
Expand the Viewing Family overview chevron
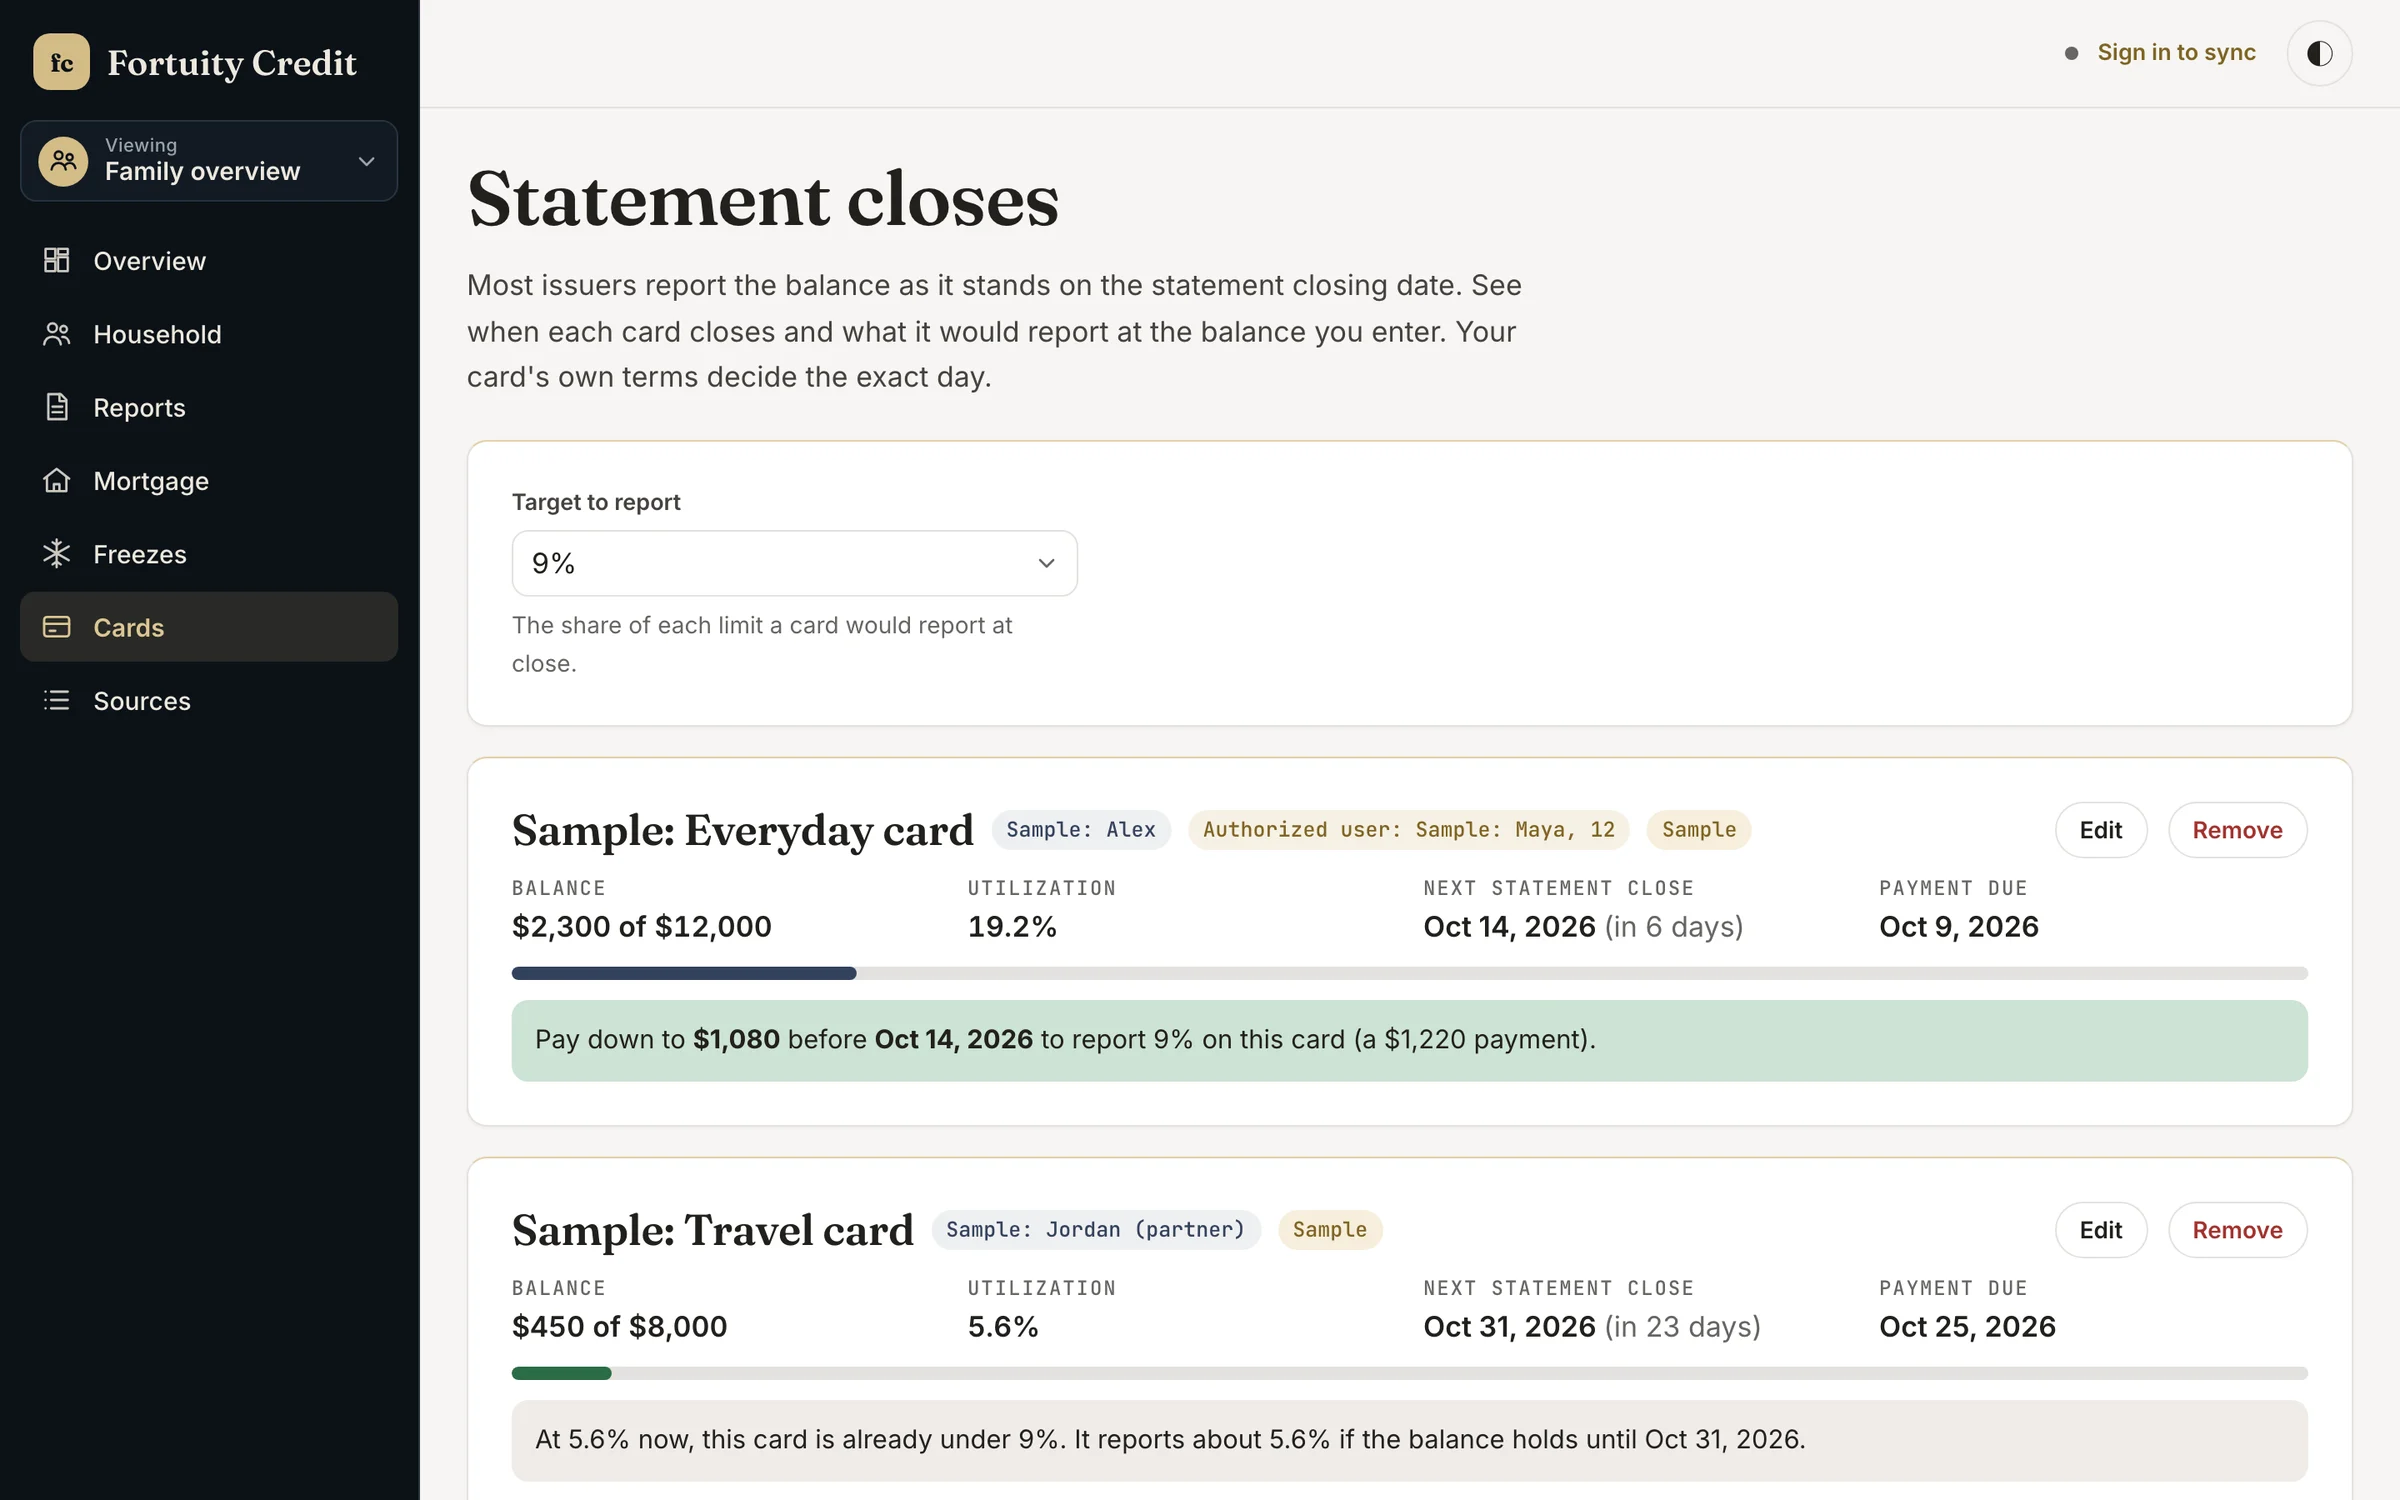(x=367, y=161)
